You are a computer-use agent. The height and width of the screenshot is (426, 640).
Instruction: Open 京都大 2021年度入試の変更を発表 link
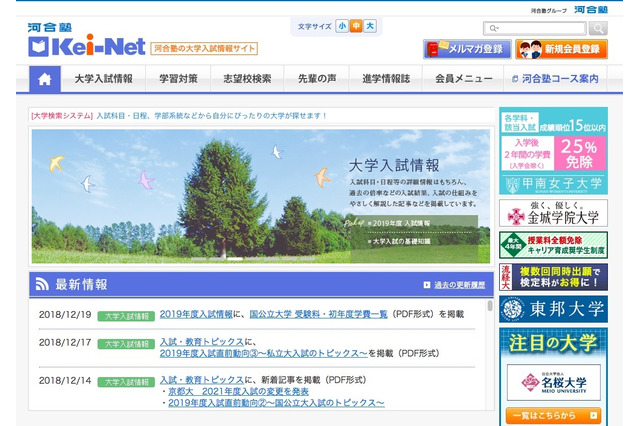(238, 392)
